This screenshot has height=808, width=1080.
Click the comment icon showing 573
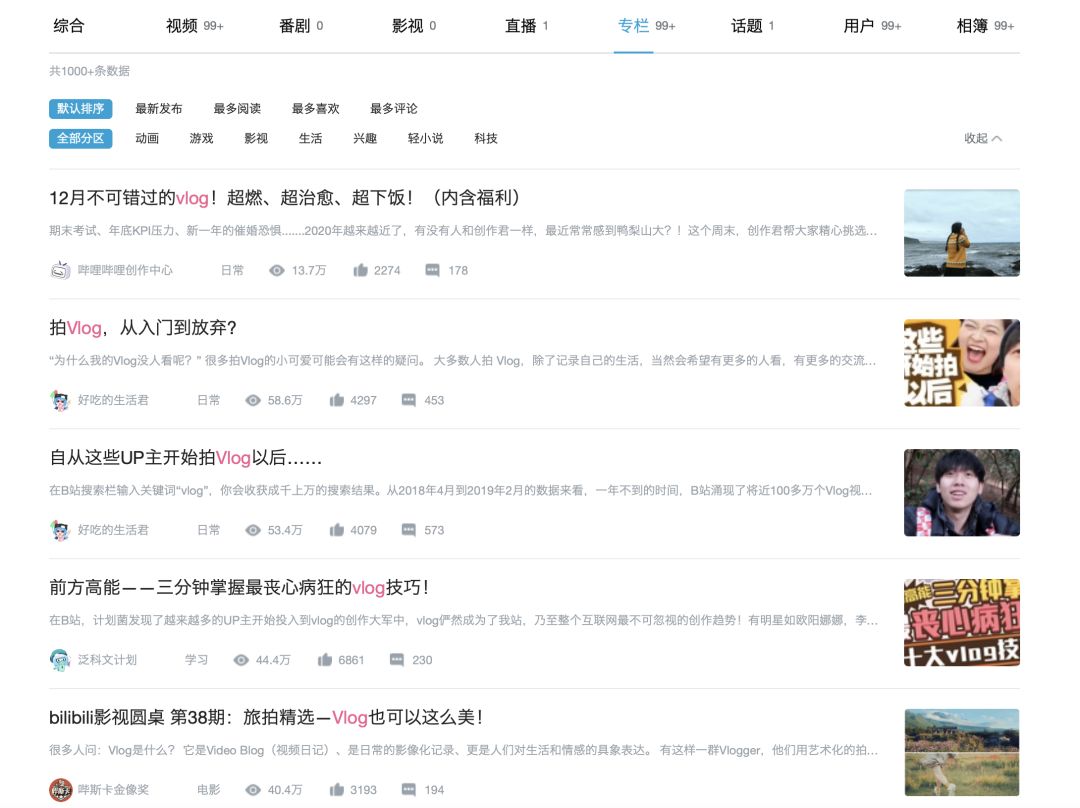(408, 530)
